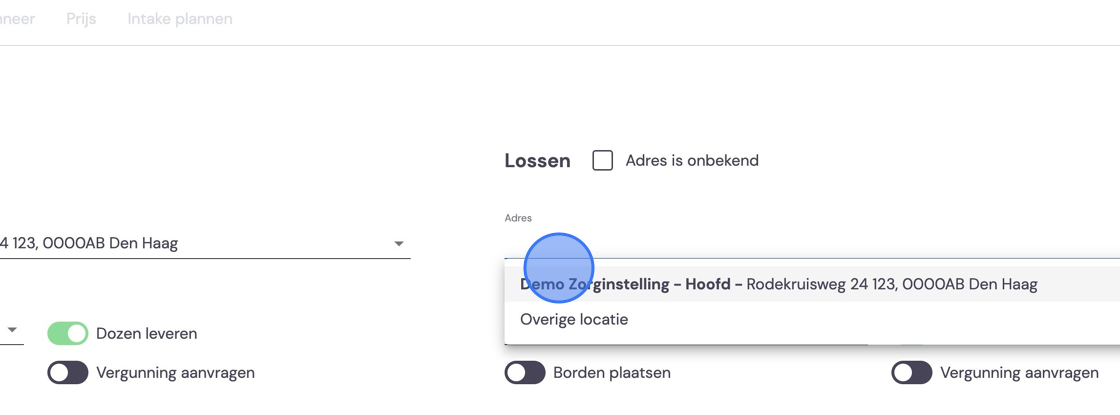Open the partially visible tab left of Prijs
1120x415 pixels.
click(x=17, y=19)
